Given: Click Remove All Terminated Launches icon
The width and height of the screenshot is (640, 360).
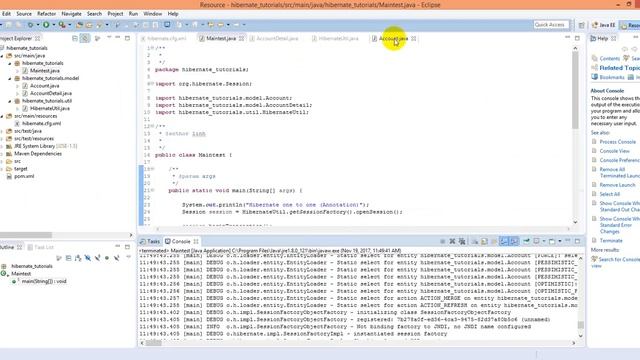Looking at the screenshot, I should coord(462,241).
